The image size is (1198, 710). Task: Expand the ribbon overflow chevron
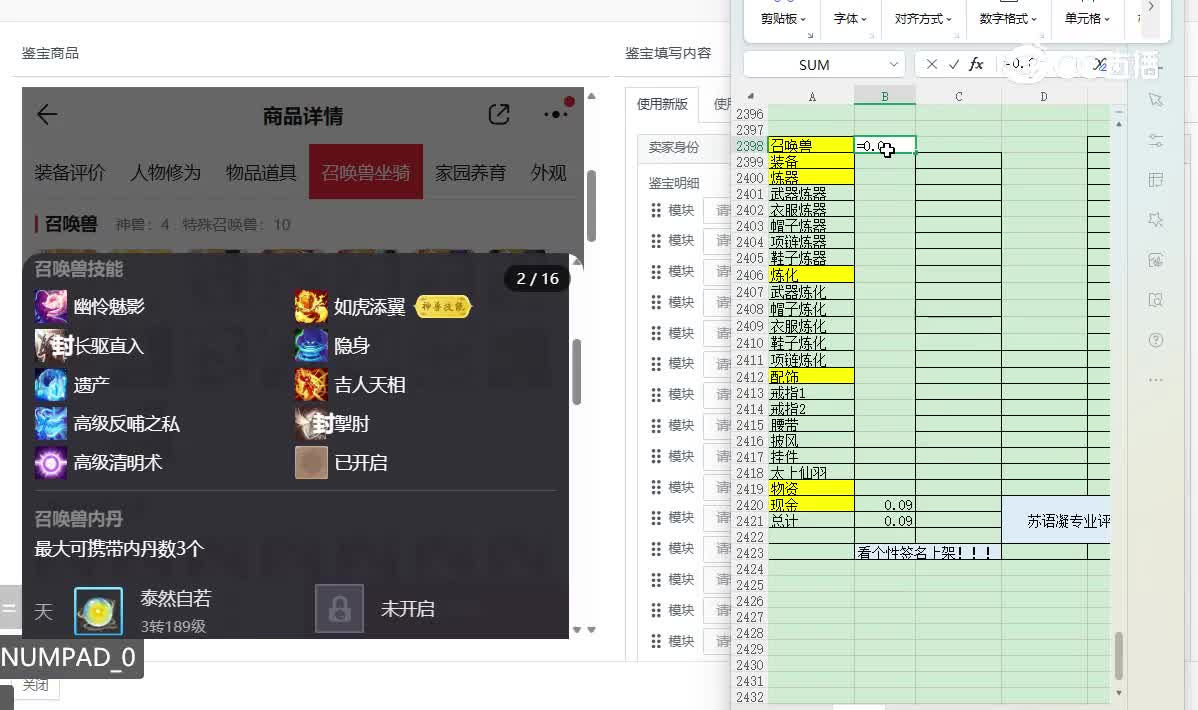(1151, 7)
